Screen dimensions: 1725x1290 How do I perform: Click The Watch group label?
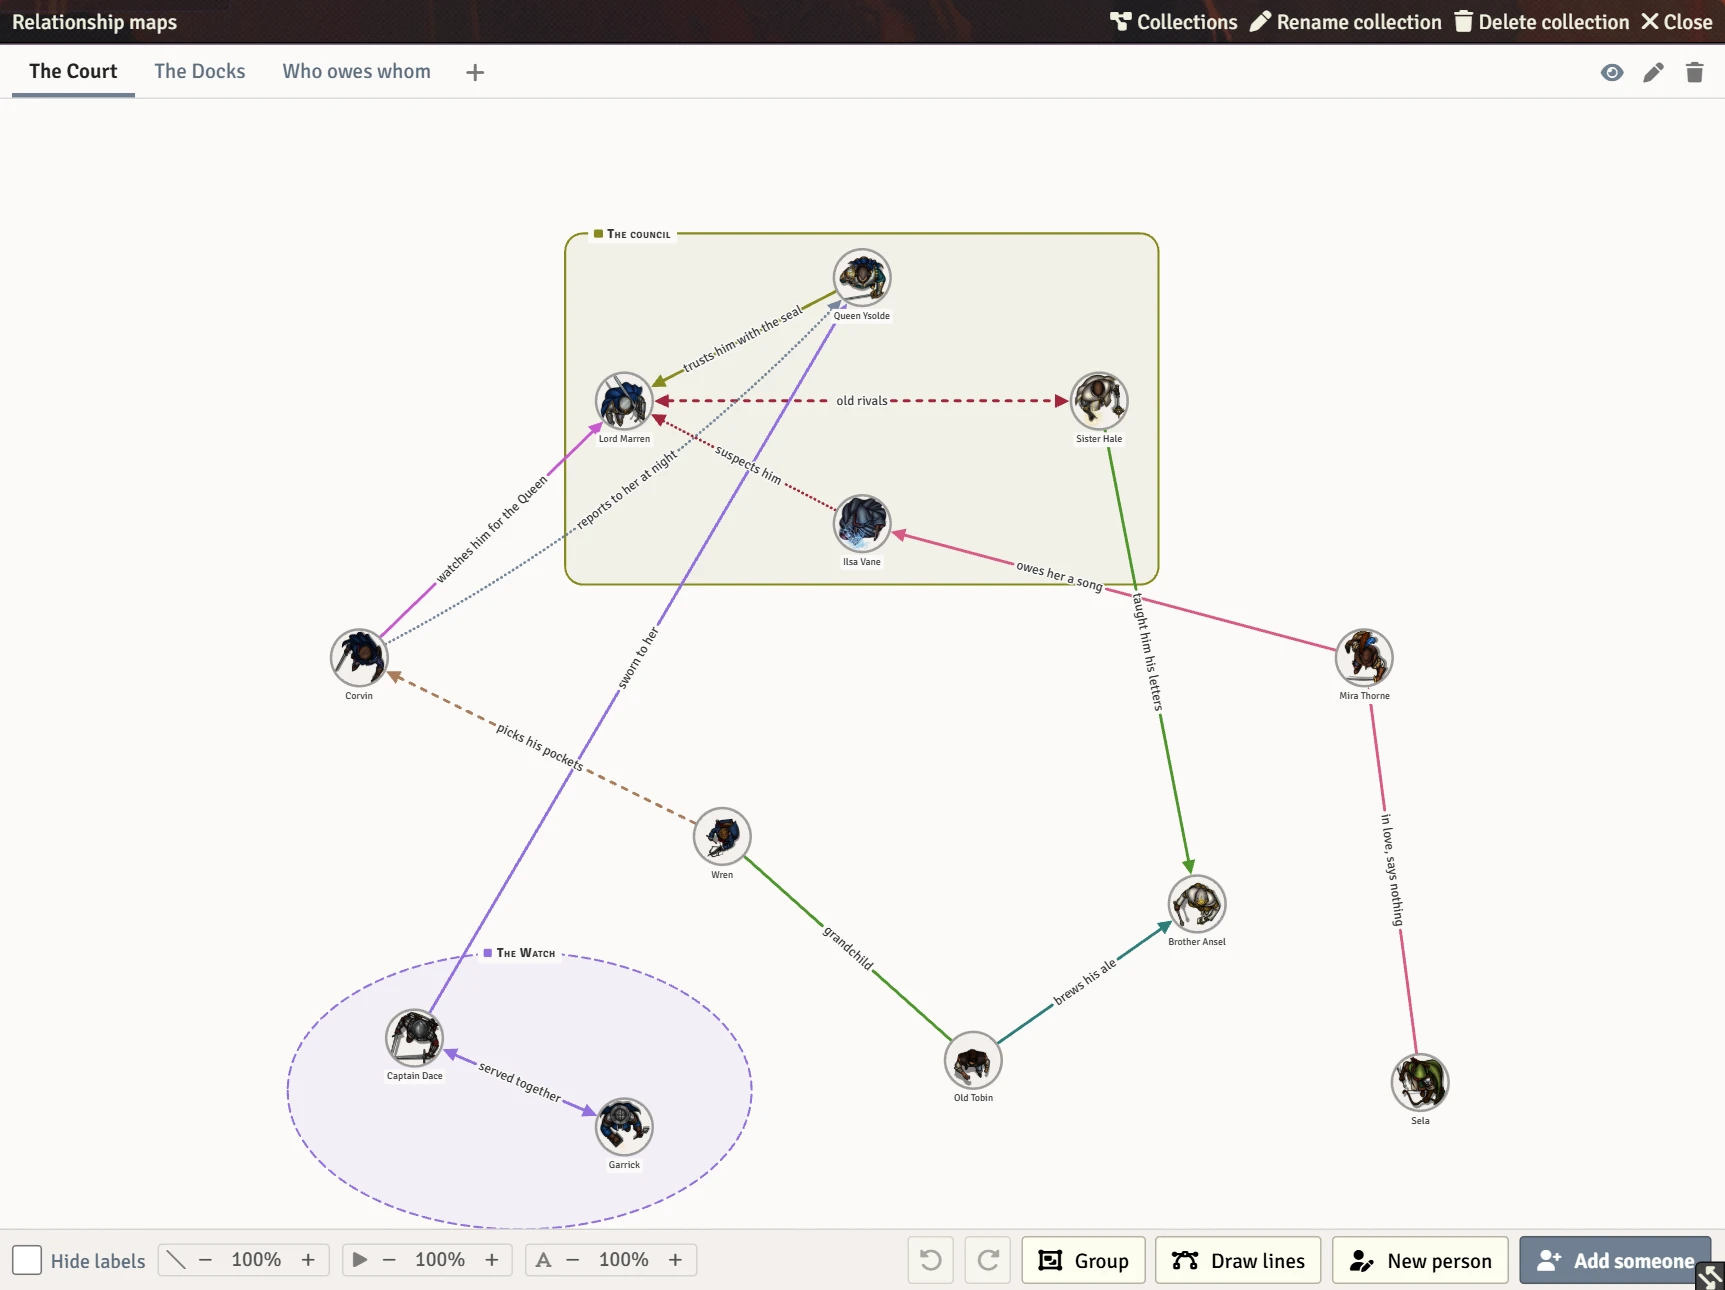click(520, 953)
